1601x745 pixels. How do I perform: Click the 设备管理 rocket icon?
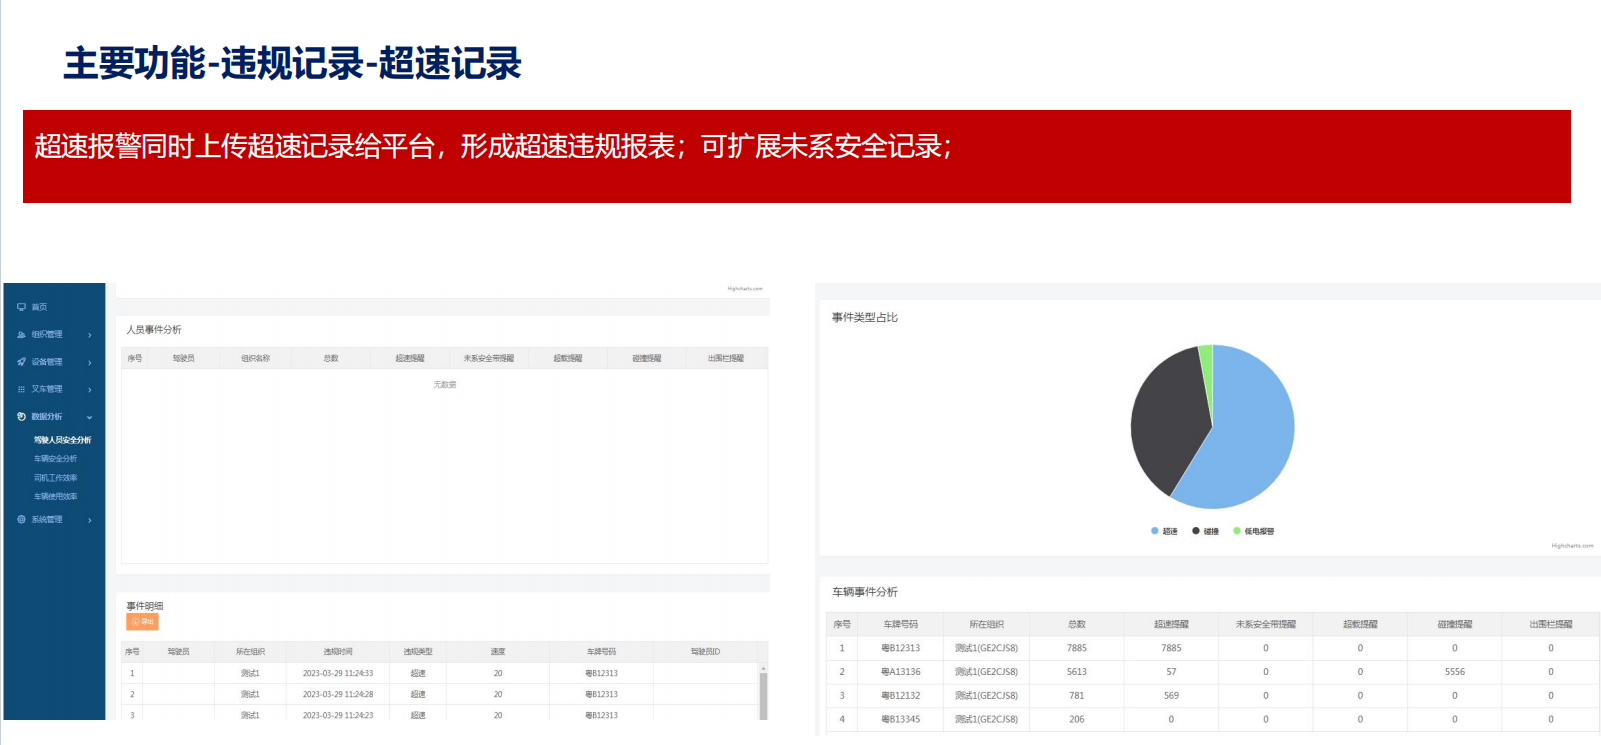coord(21,362)
